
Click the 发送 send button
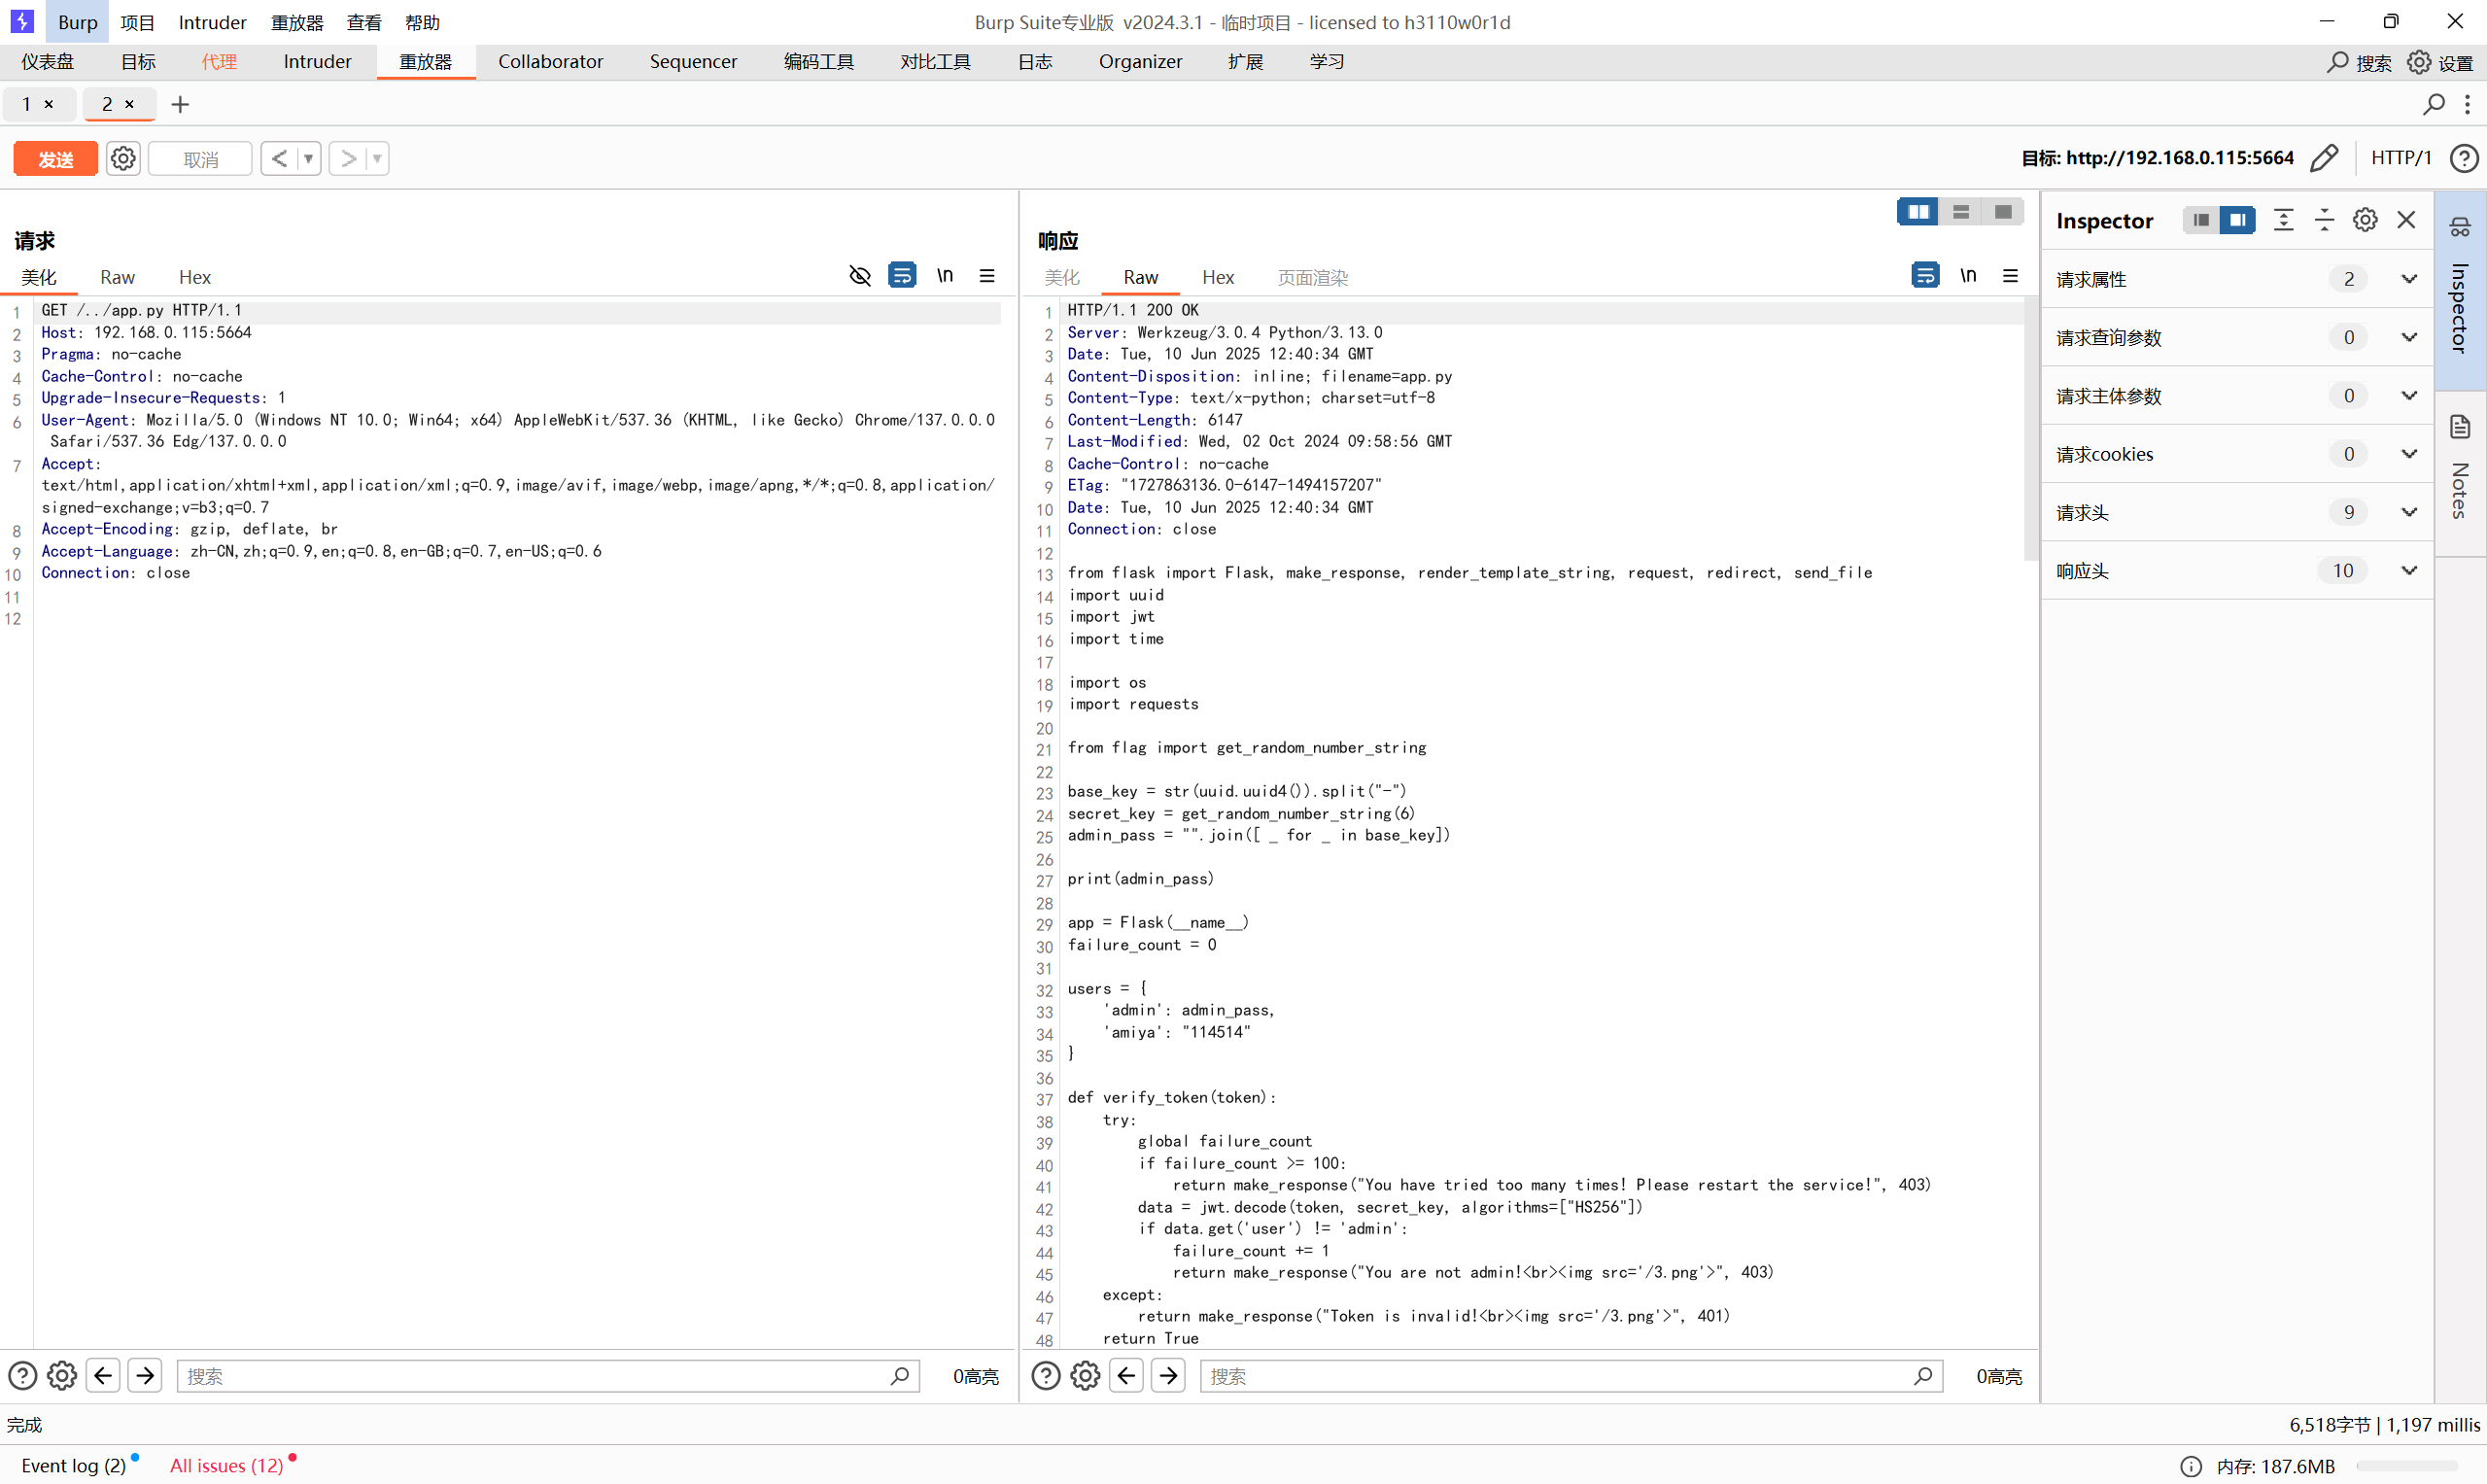(x=55, y=158)
